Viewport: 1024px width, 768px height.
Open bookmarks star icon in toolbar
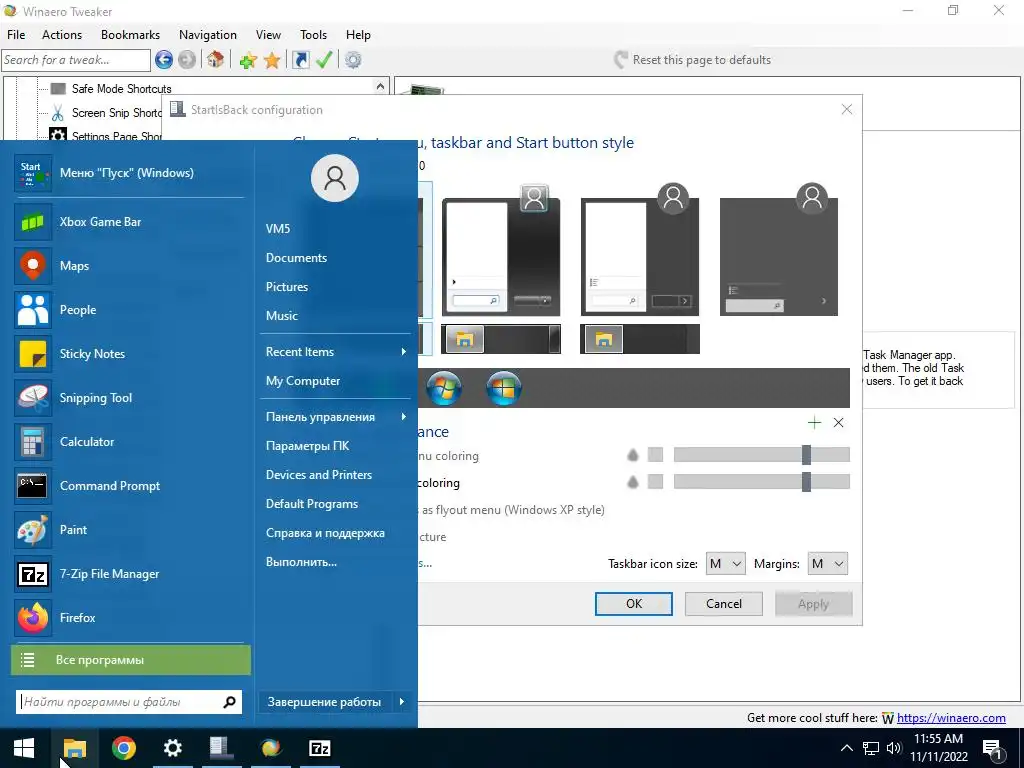click(272, 61)
